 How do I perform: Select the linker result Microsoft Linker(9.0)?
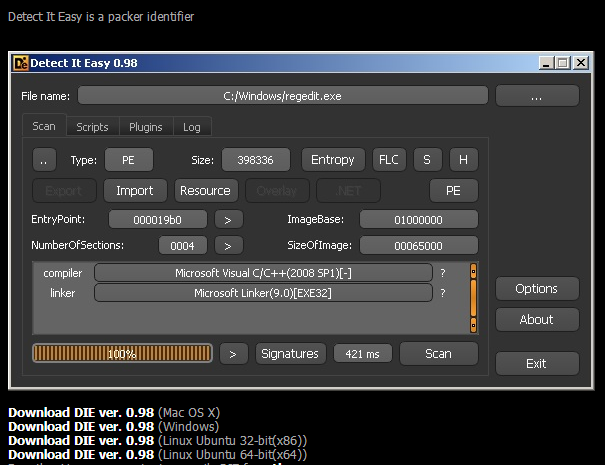coord(263,293)
